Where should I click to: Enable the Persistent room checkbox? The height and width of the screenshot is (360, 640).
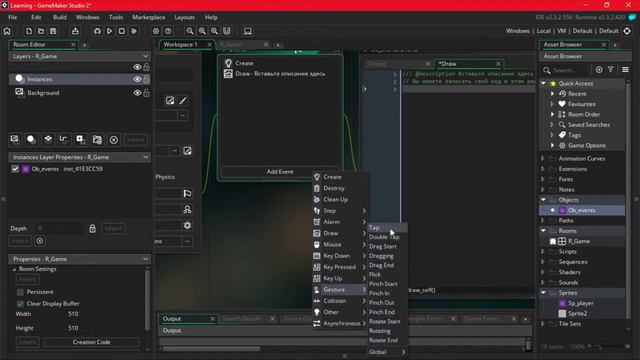click(x=20, y=292)
